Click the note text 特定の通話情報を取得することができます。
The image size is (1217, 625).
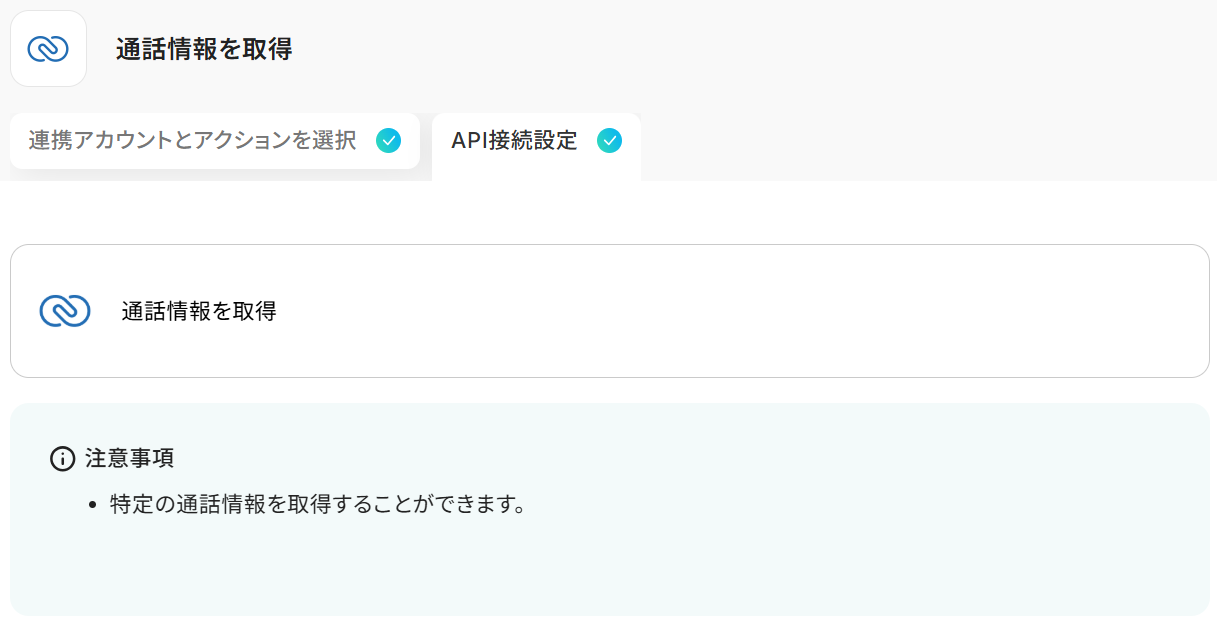(x=318, y=505)
